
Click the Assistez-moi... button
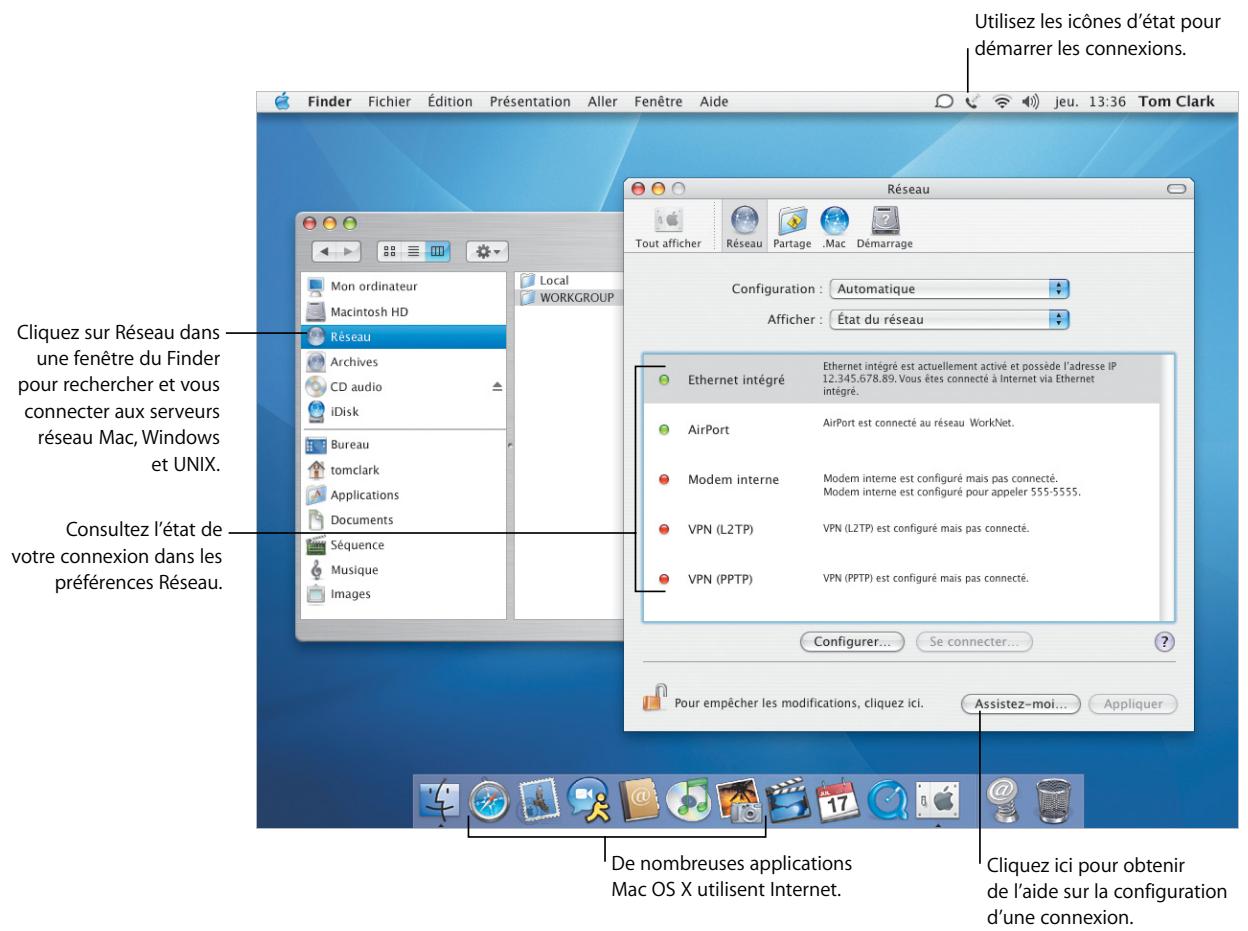click(x=1021, y=703)
